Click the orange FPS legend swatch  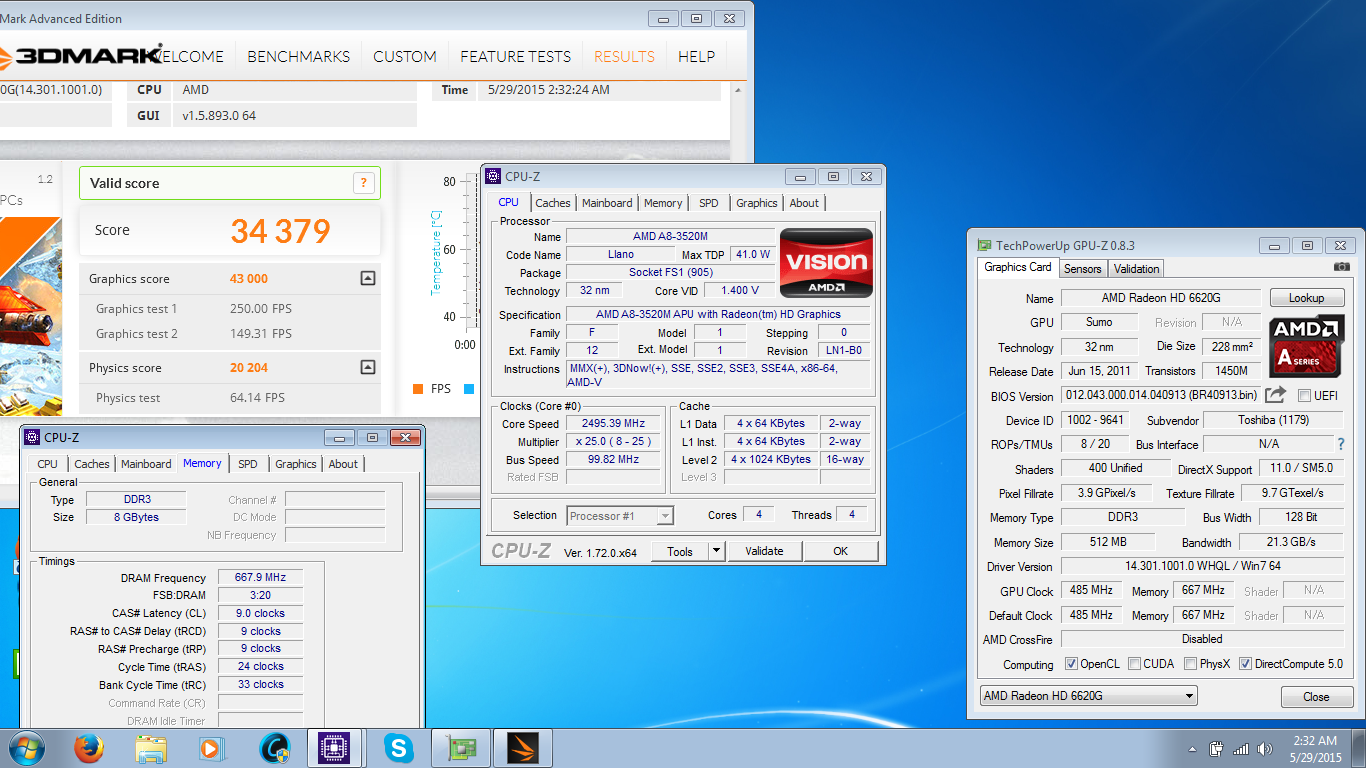coord(418,389)
